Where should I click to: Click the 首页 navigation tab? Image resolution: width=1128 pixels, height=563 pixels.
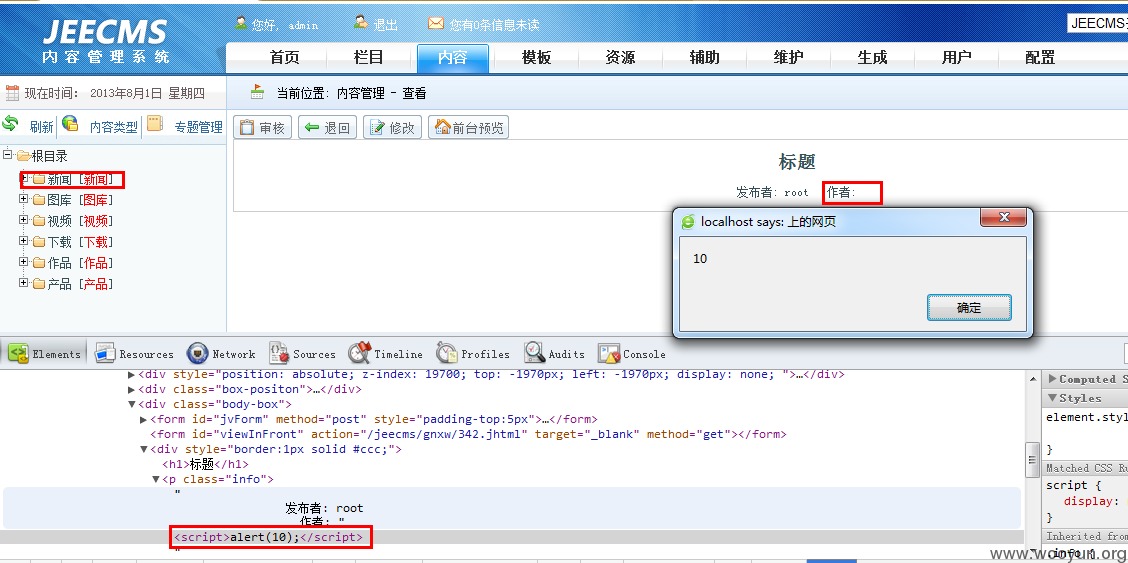pos(284,58)
